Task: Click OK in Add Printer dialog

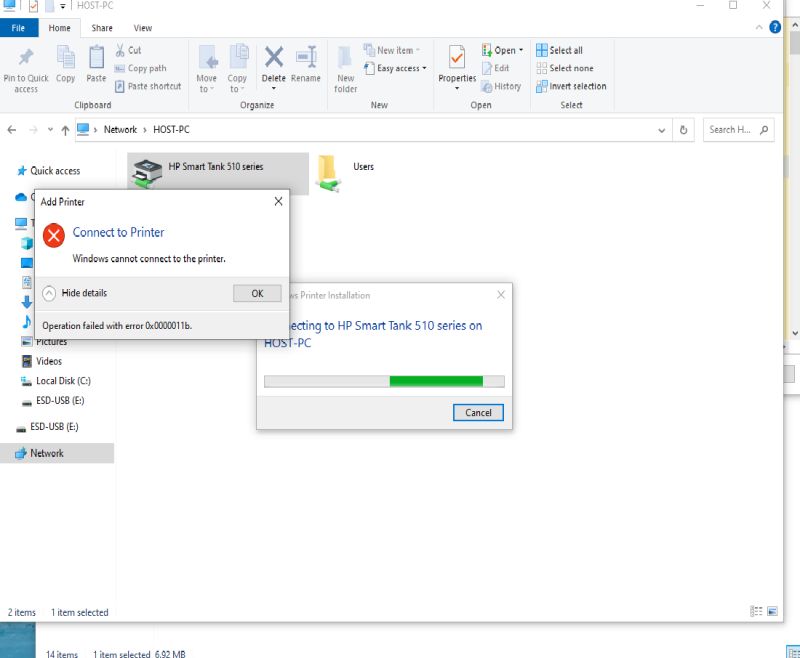Action: pyautogui.click(x=257, y=293)
